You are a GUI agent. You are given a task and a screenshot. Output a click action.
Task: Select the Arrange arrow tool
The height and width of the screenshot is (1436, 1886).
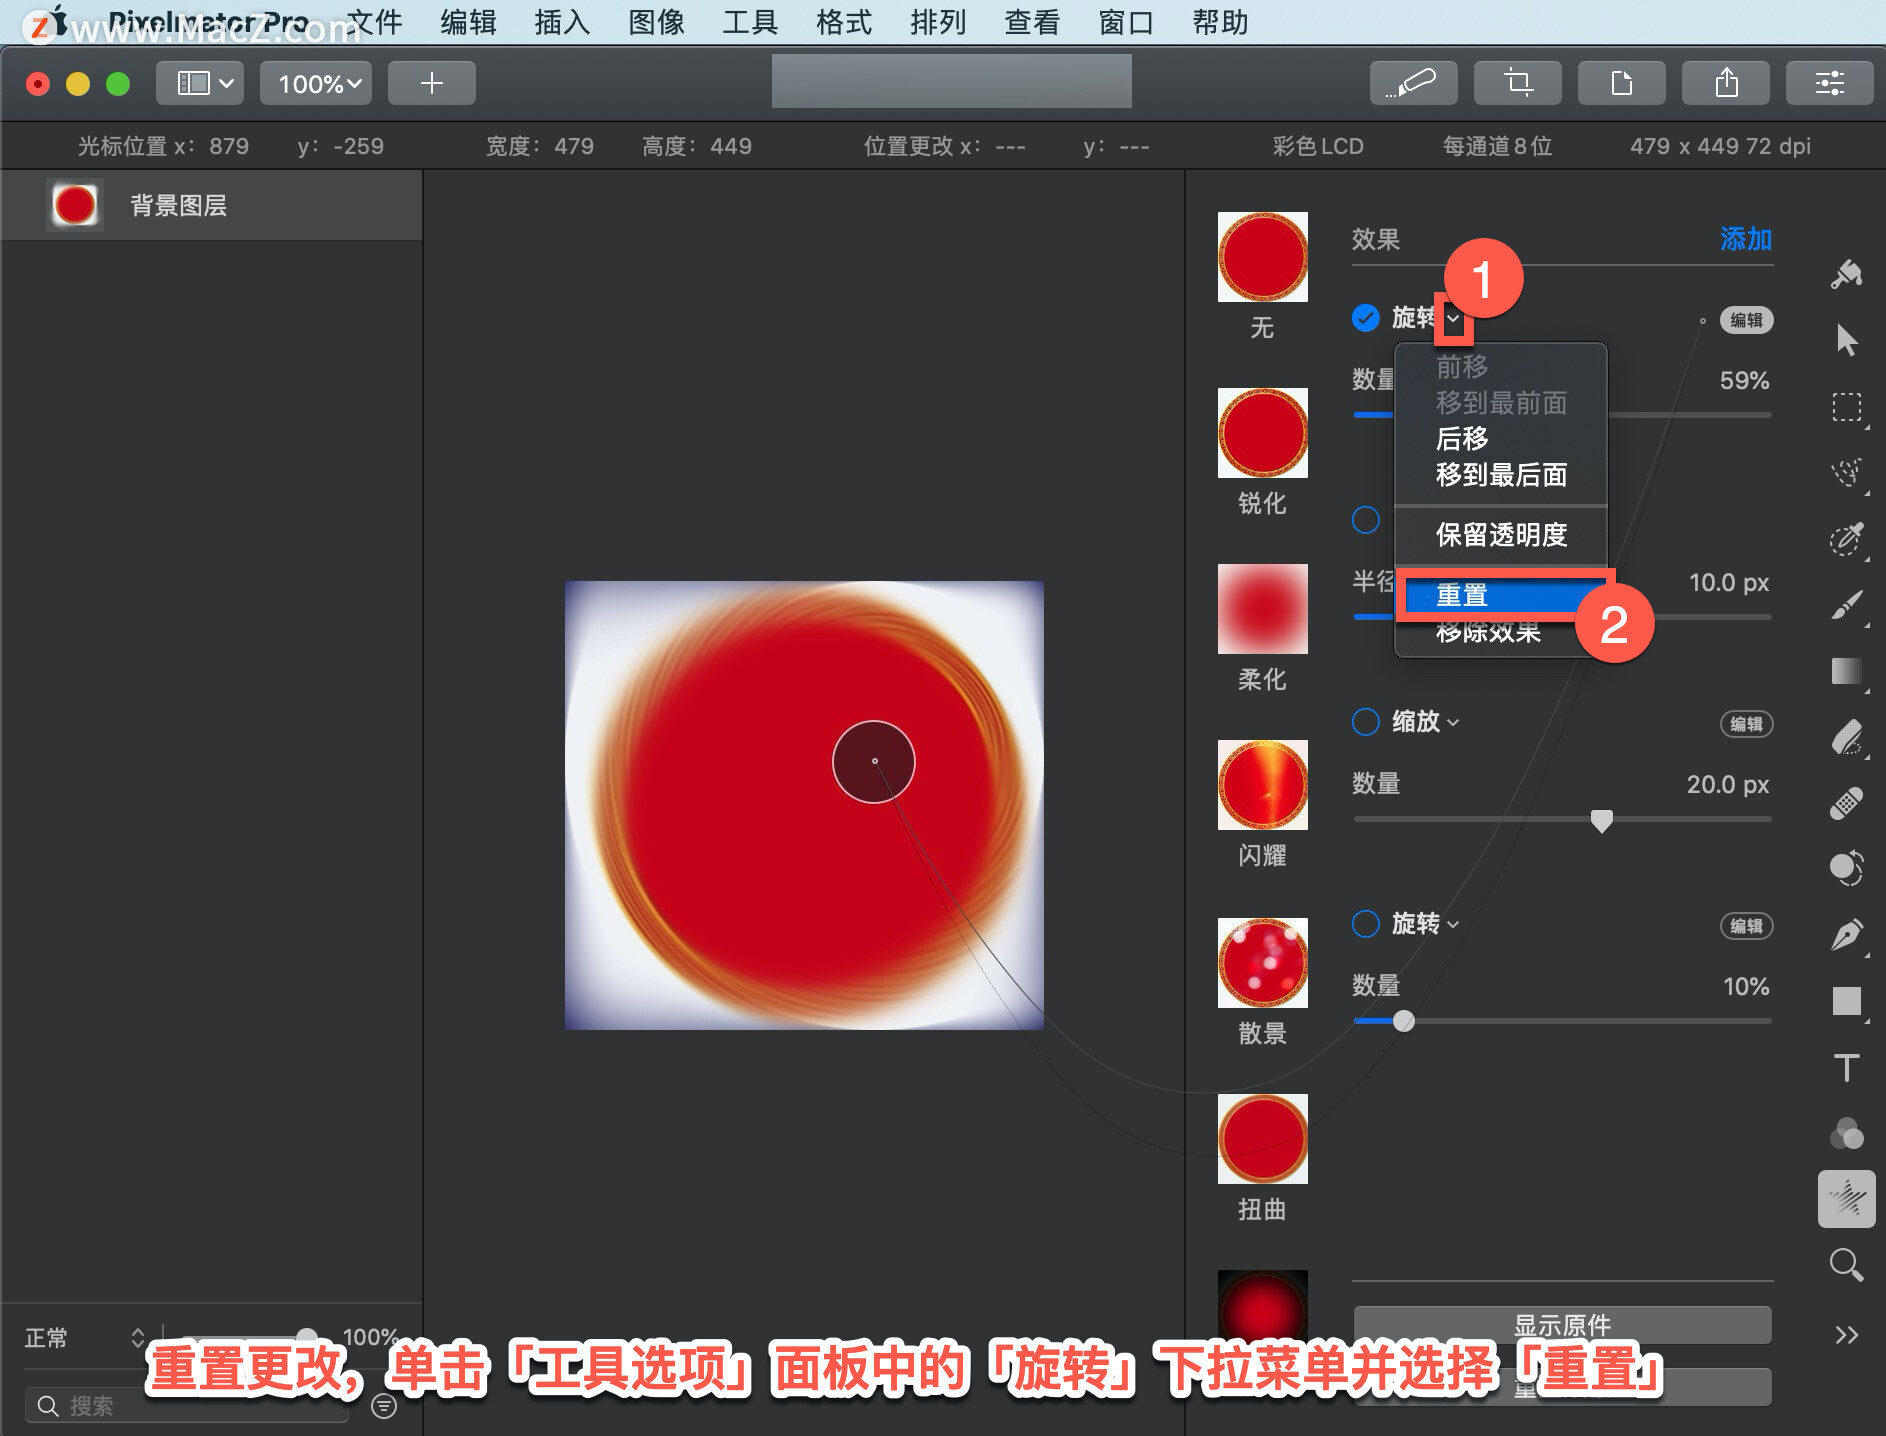(x=1846, y=340)
